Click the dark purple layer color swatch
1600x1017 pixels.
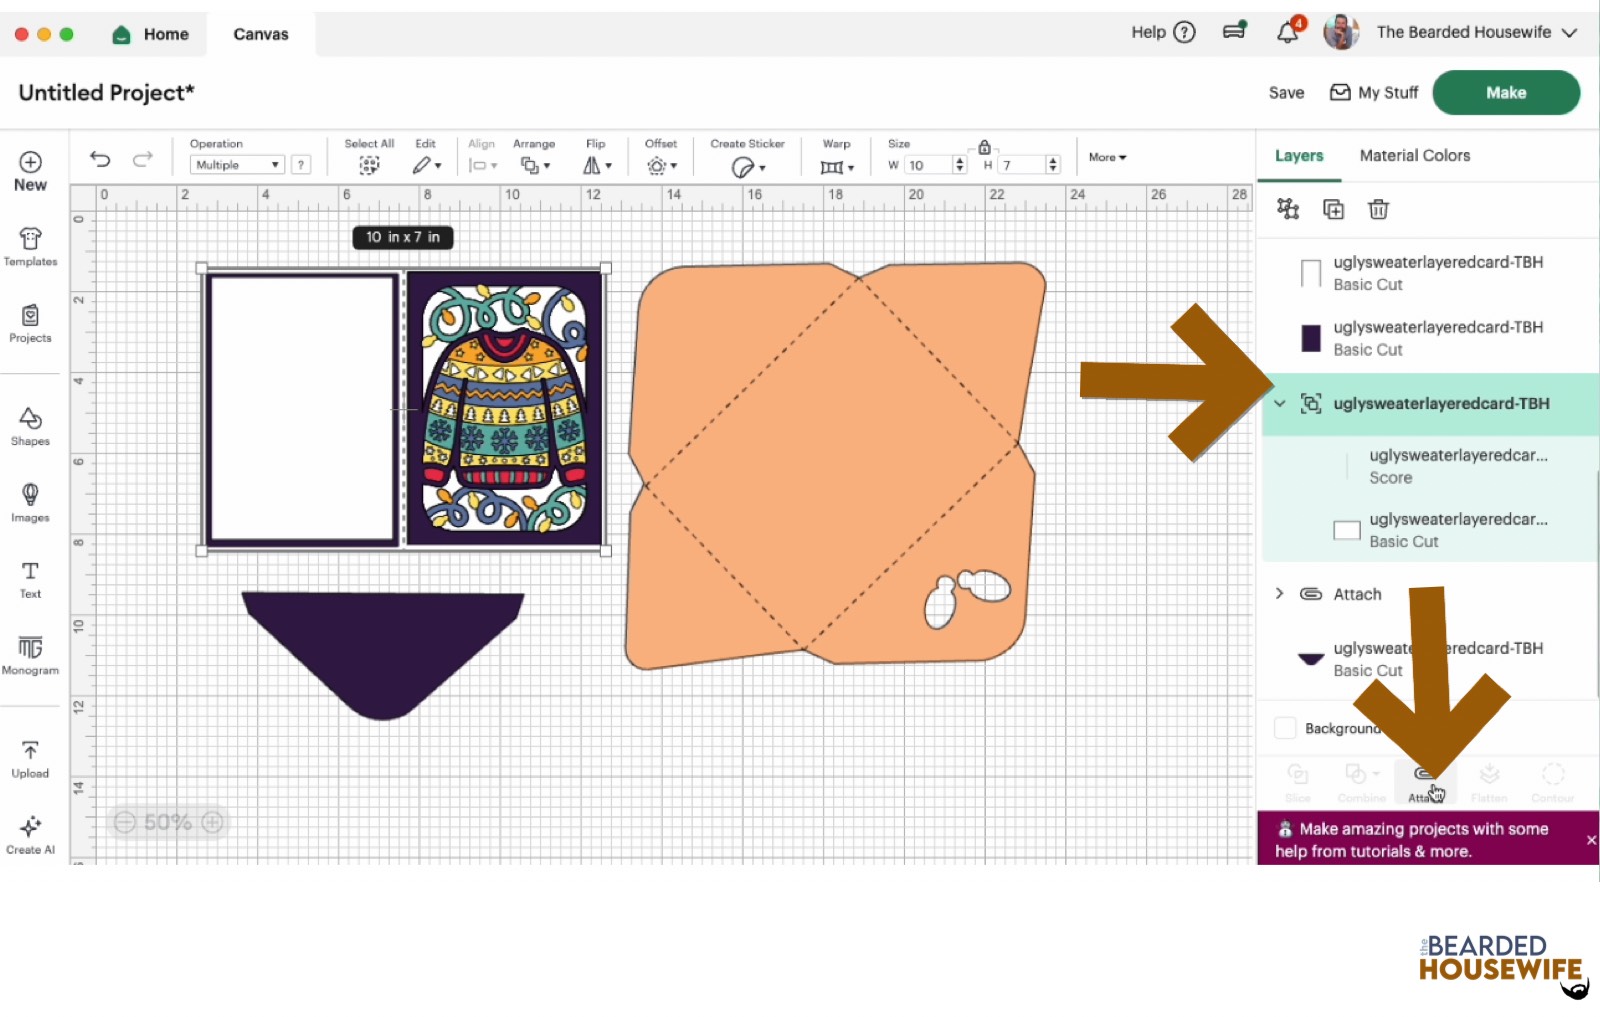(1311, 339)
